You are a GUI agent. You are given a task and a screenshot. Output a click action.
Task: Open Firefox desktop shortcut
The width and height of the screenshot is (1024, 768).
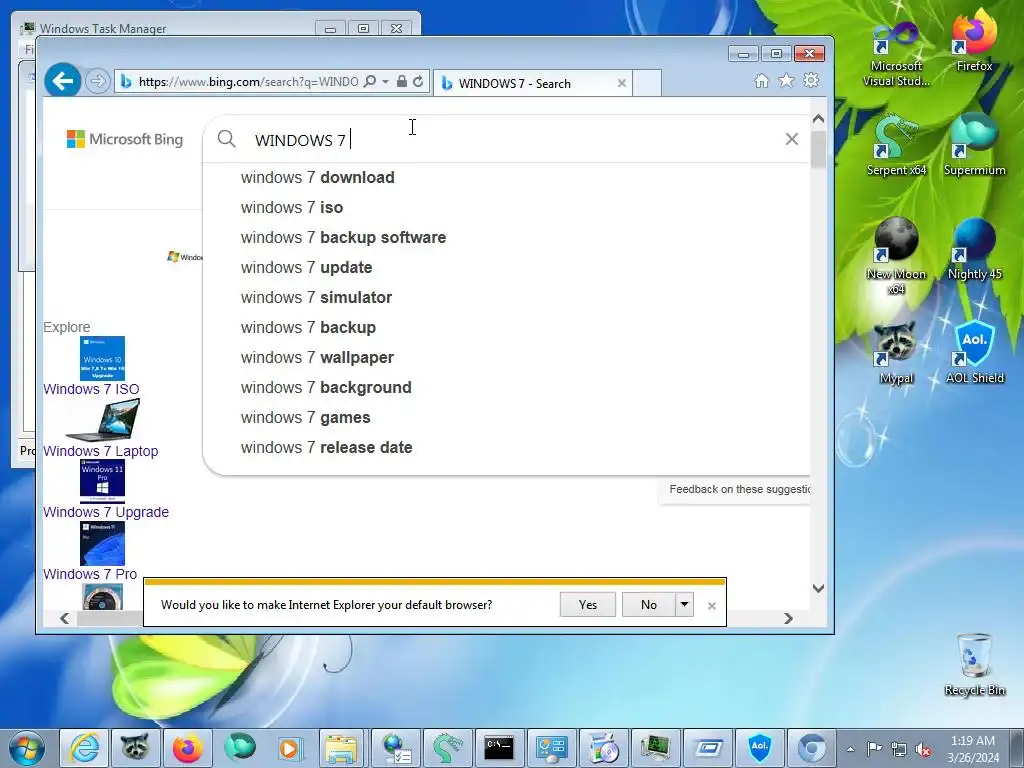974,40
